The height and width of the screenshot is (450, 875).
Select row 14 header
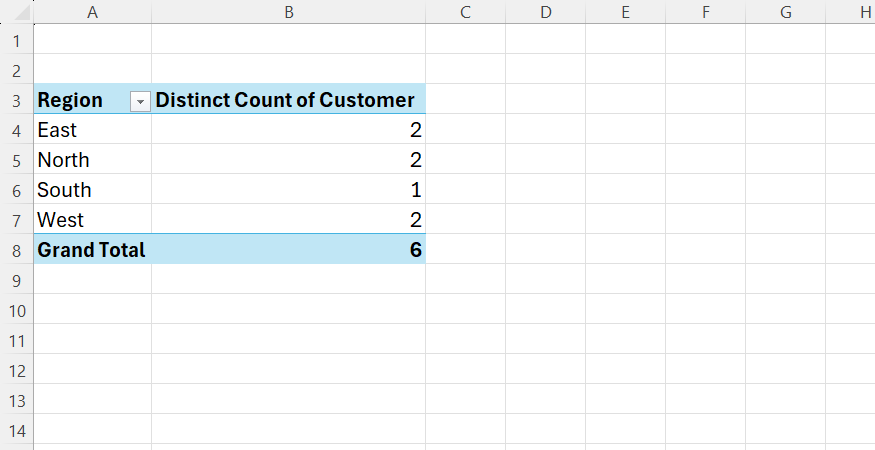[x=17, y=430]
